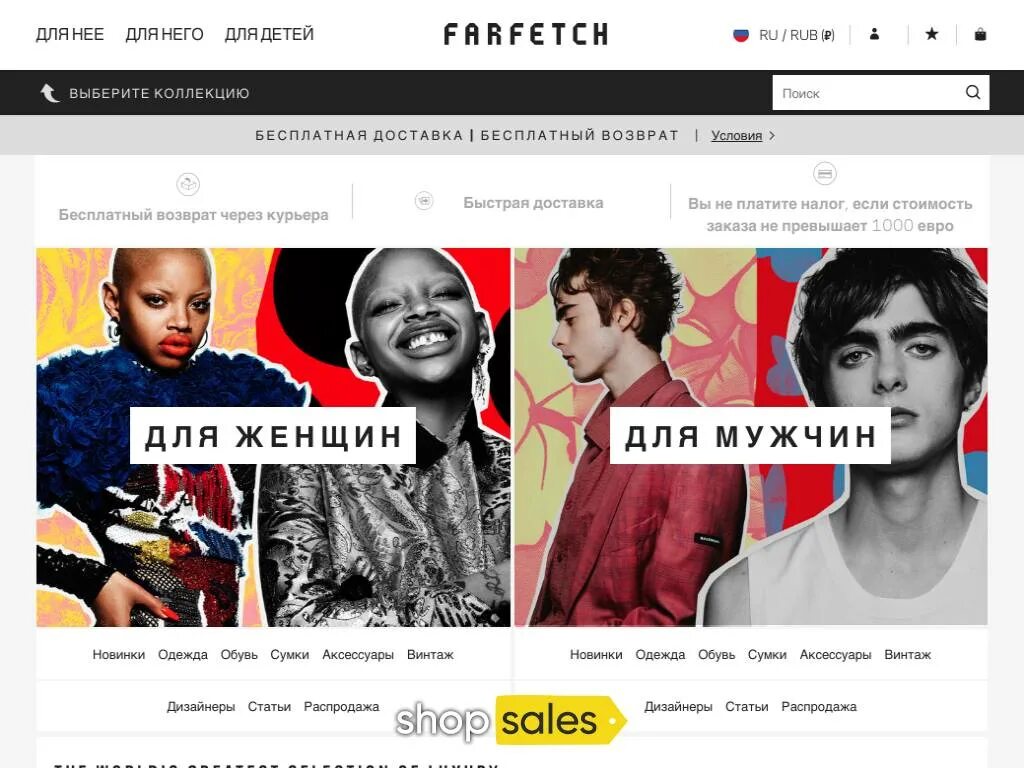The height and width of the screenshot is (768, 1024).
Task: Click the Для женщин banner button
Action: (x=273, y=436)
